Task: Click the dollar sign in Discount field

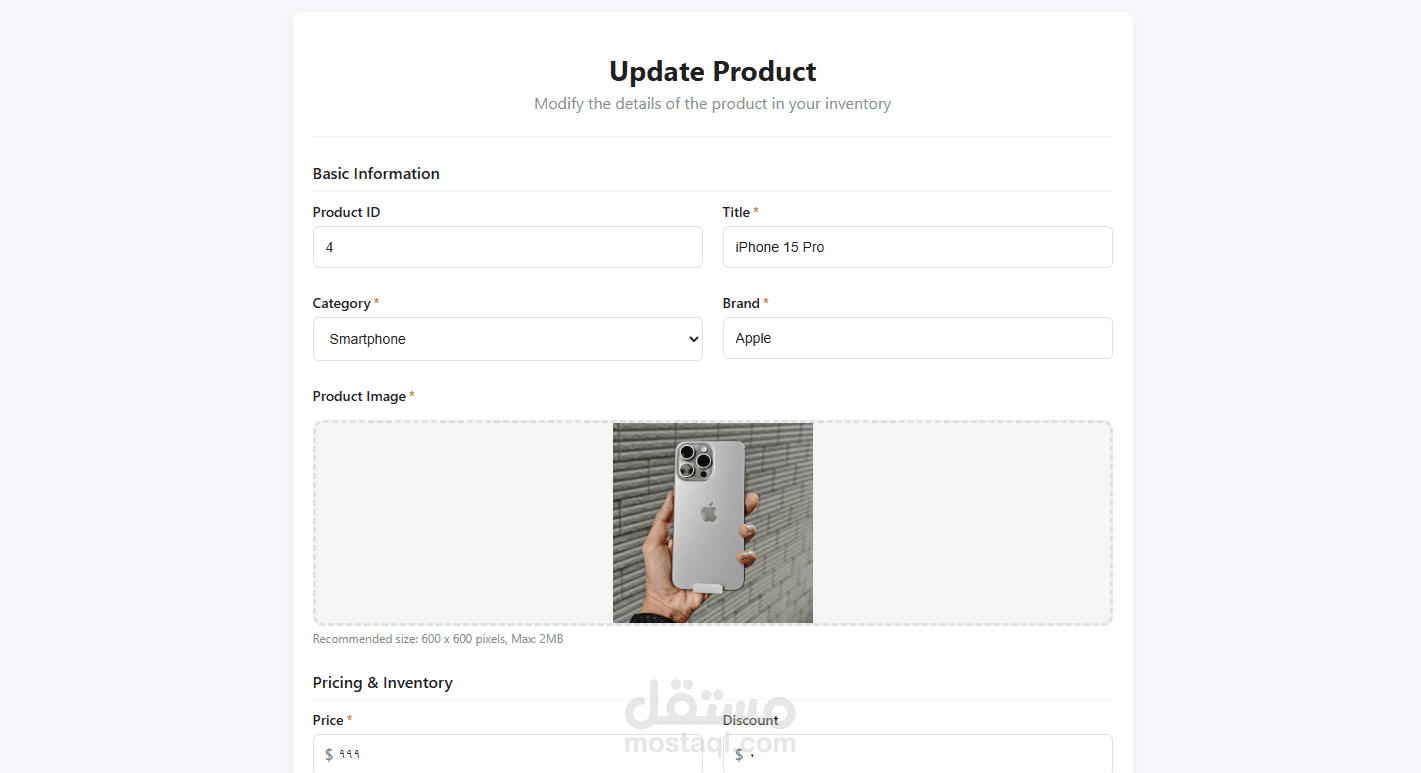Action: point(739,754)
